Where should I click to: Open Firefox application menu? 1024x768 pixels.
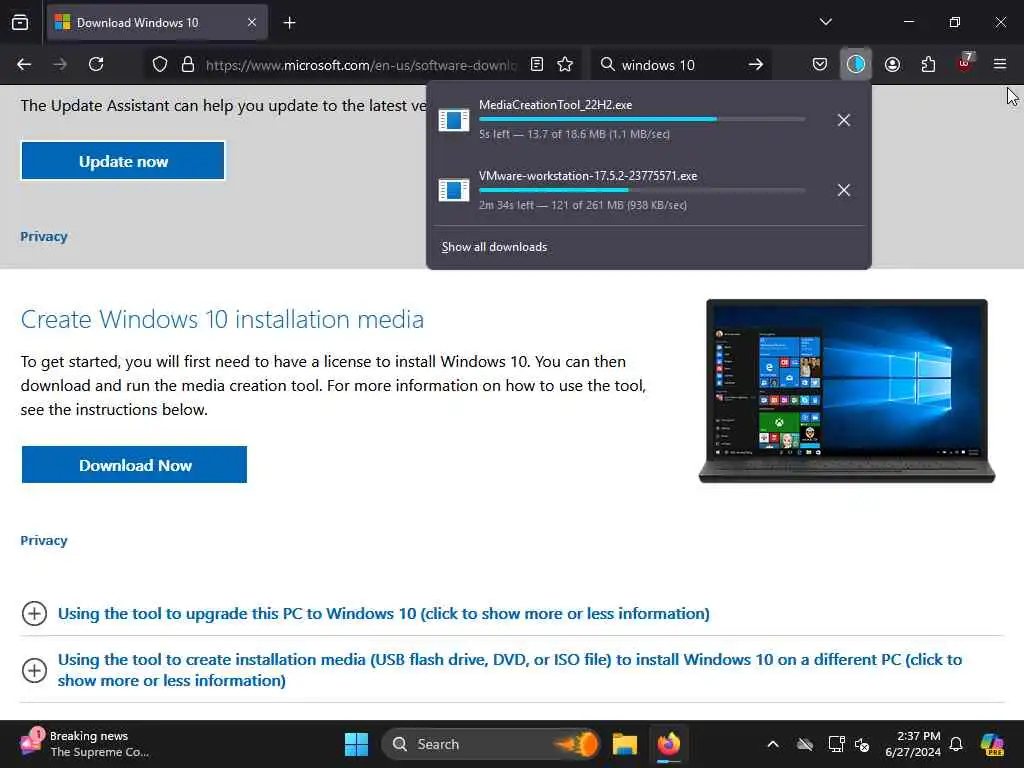point(1000,64)
